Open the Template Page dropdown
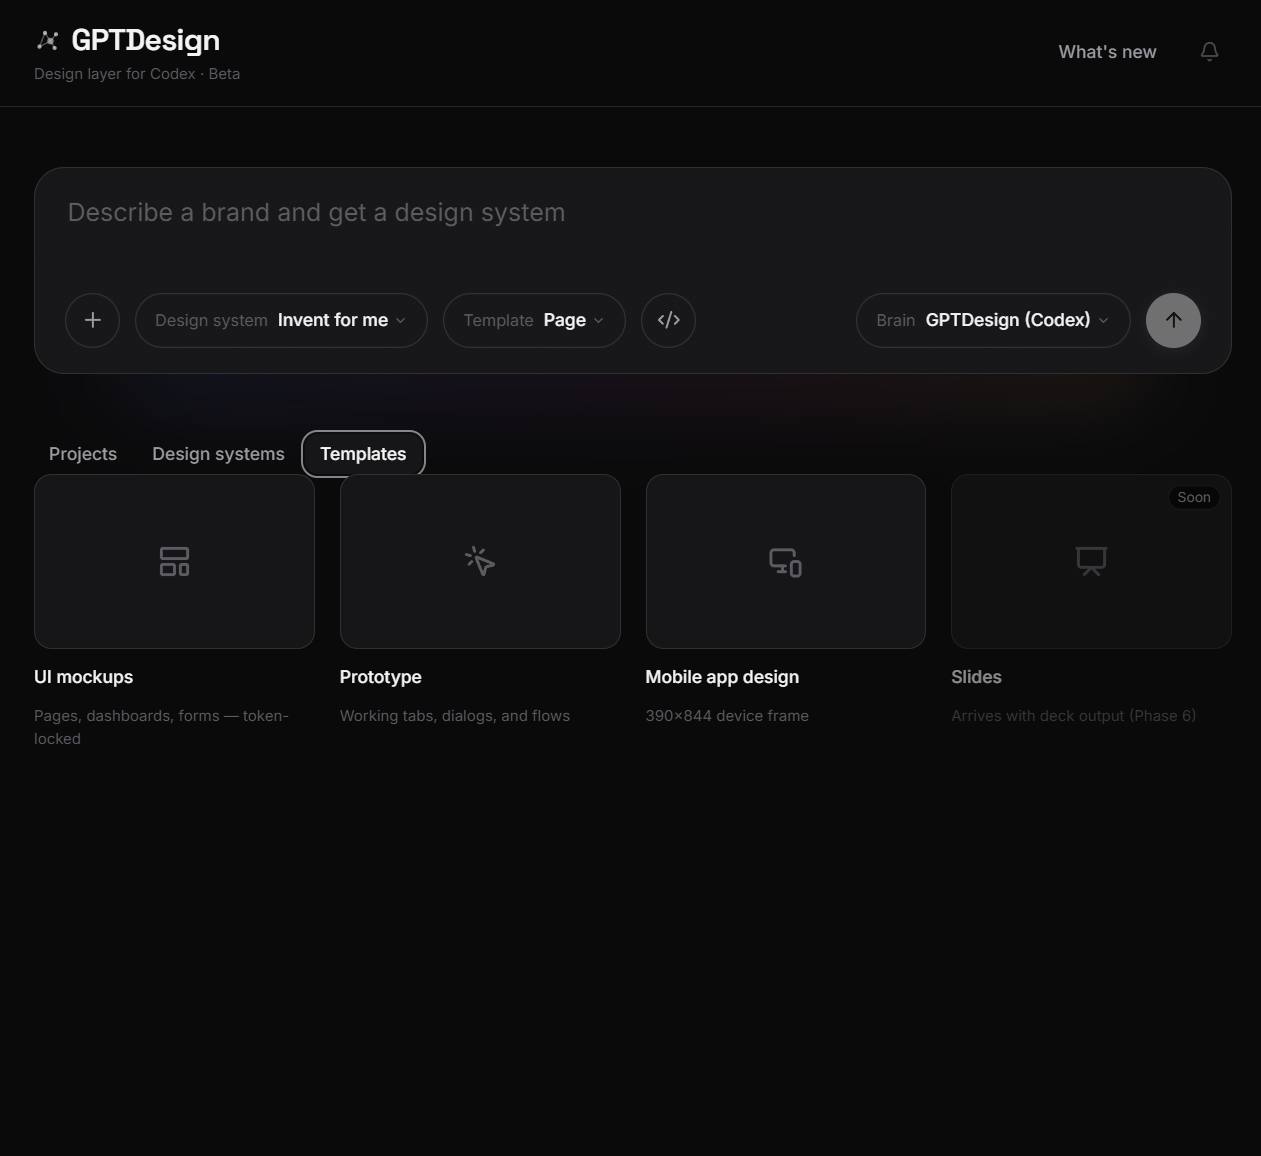 (x=534, y=320)
